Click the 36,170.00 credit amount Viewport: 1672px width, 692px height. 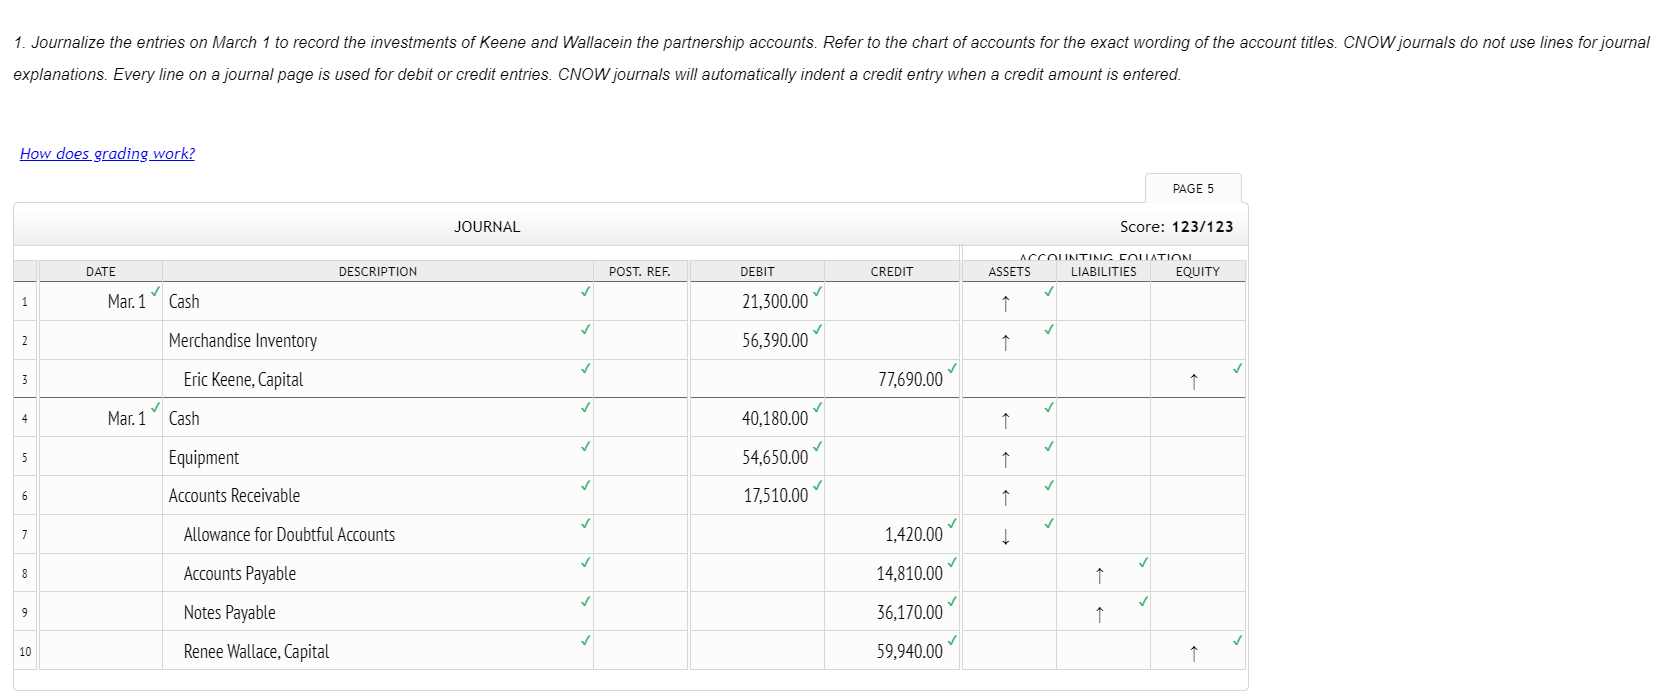[910, 612]
